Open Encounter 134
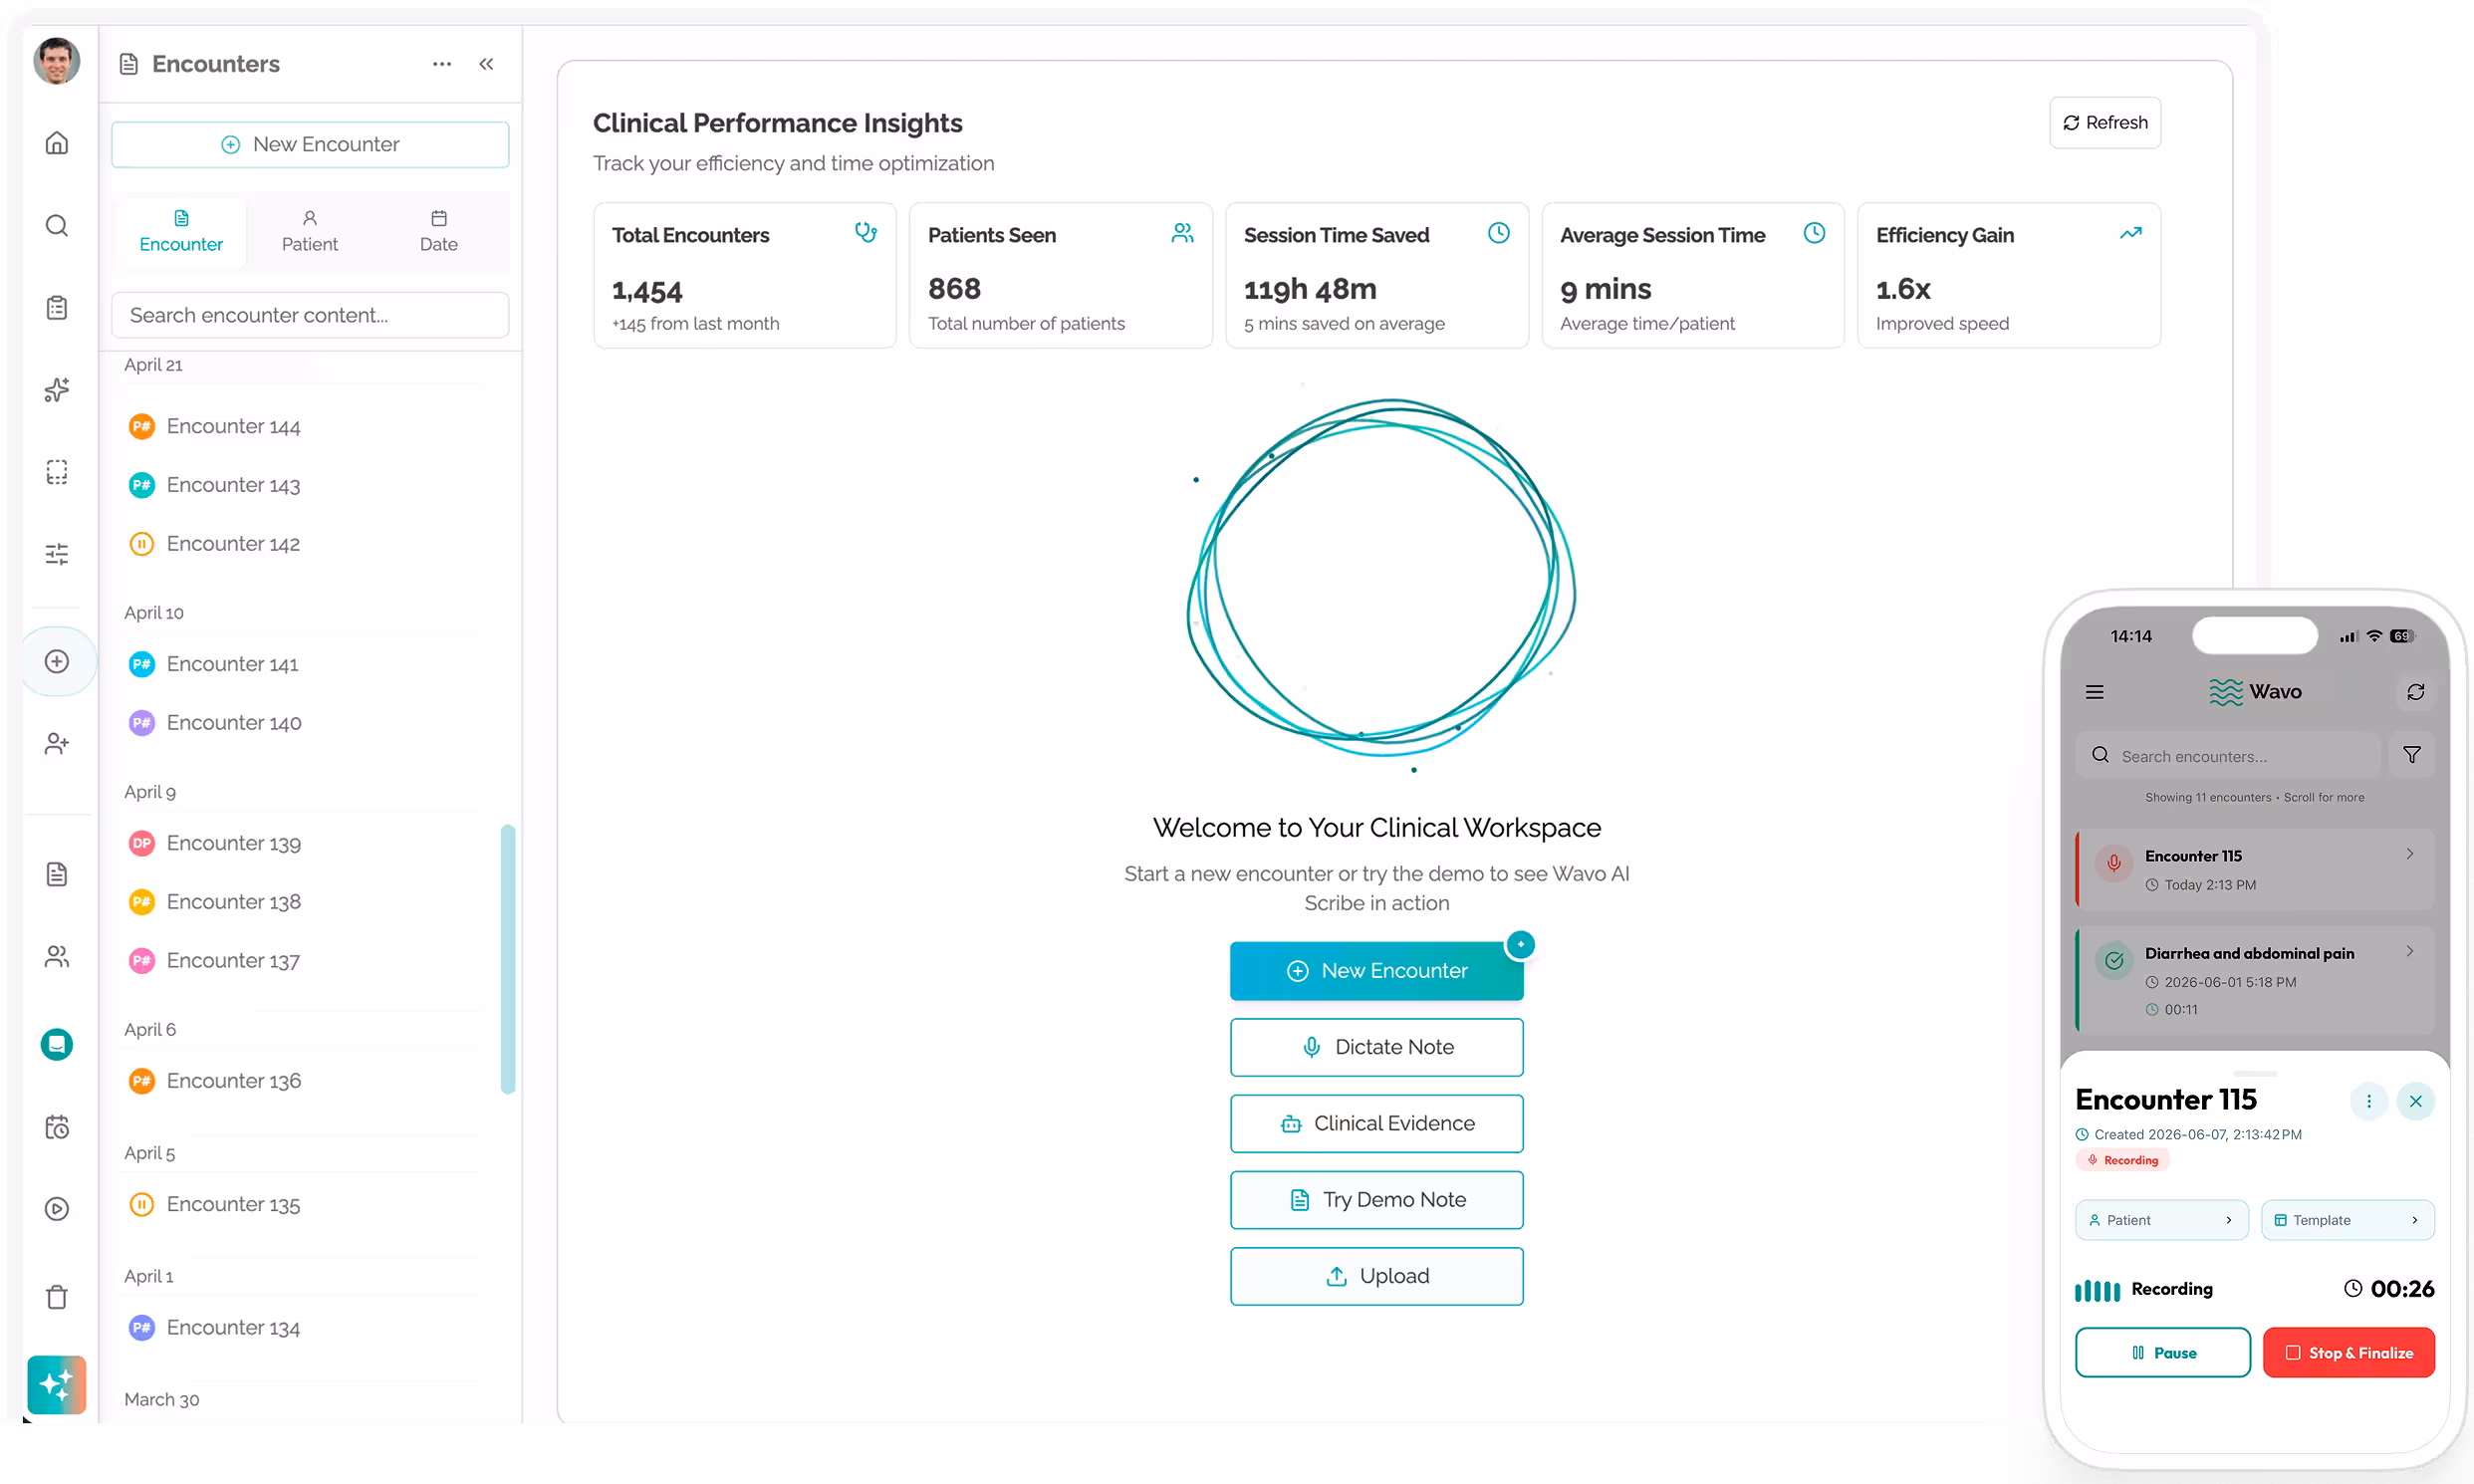Screen dimensions: 2474x1484 (x=233, y=1327)
